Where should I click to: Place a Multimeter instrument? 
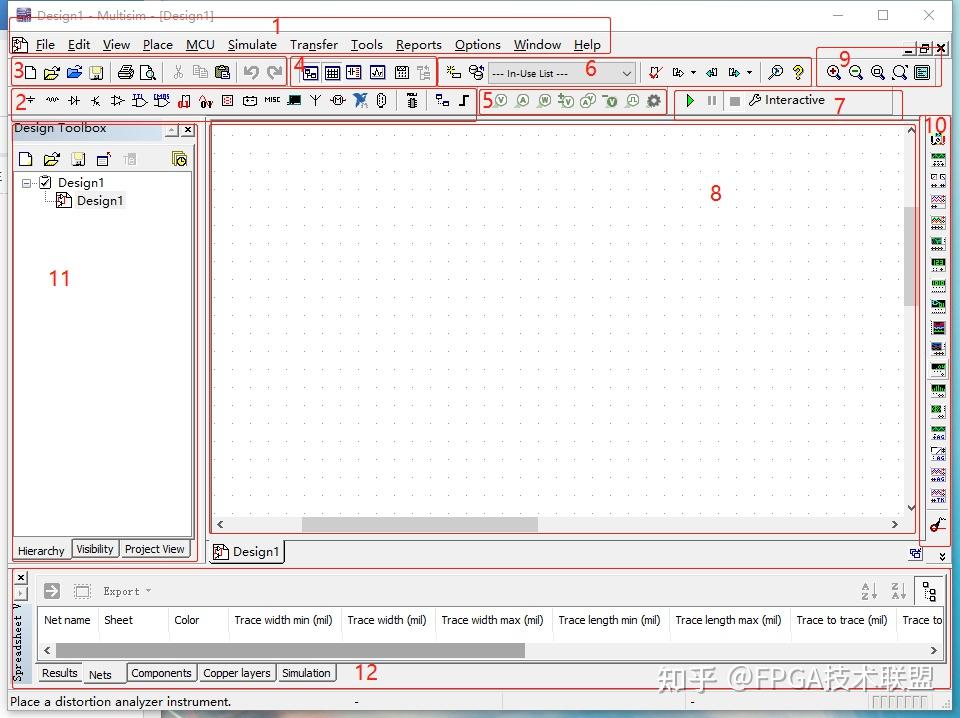938,138
